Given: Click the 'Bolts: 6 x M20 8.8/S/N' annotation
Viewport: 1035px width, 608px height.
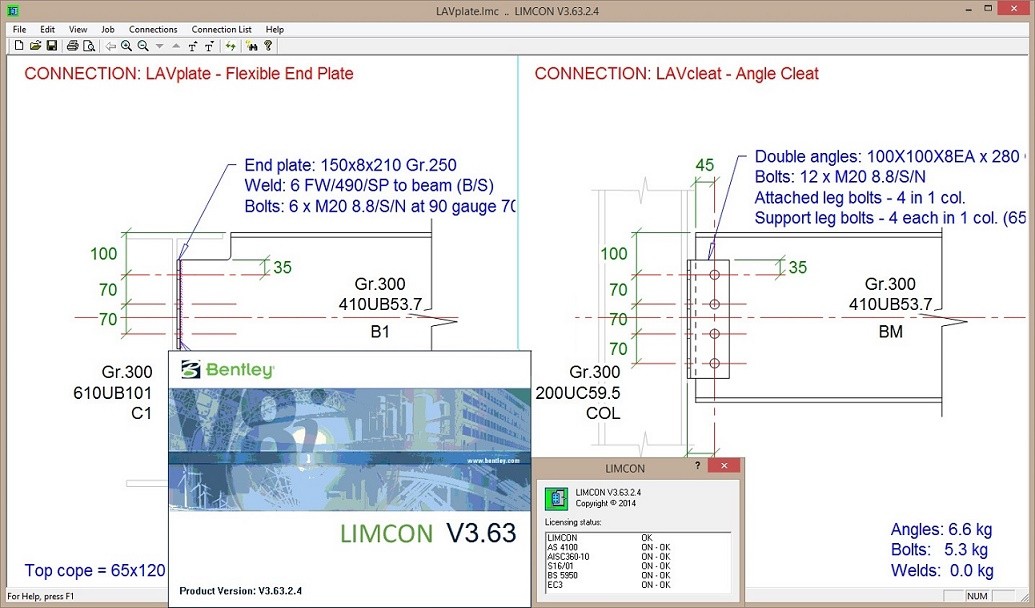Looking at the screenshot, I should coord(380,206).
